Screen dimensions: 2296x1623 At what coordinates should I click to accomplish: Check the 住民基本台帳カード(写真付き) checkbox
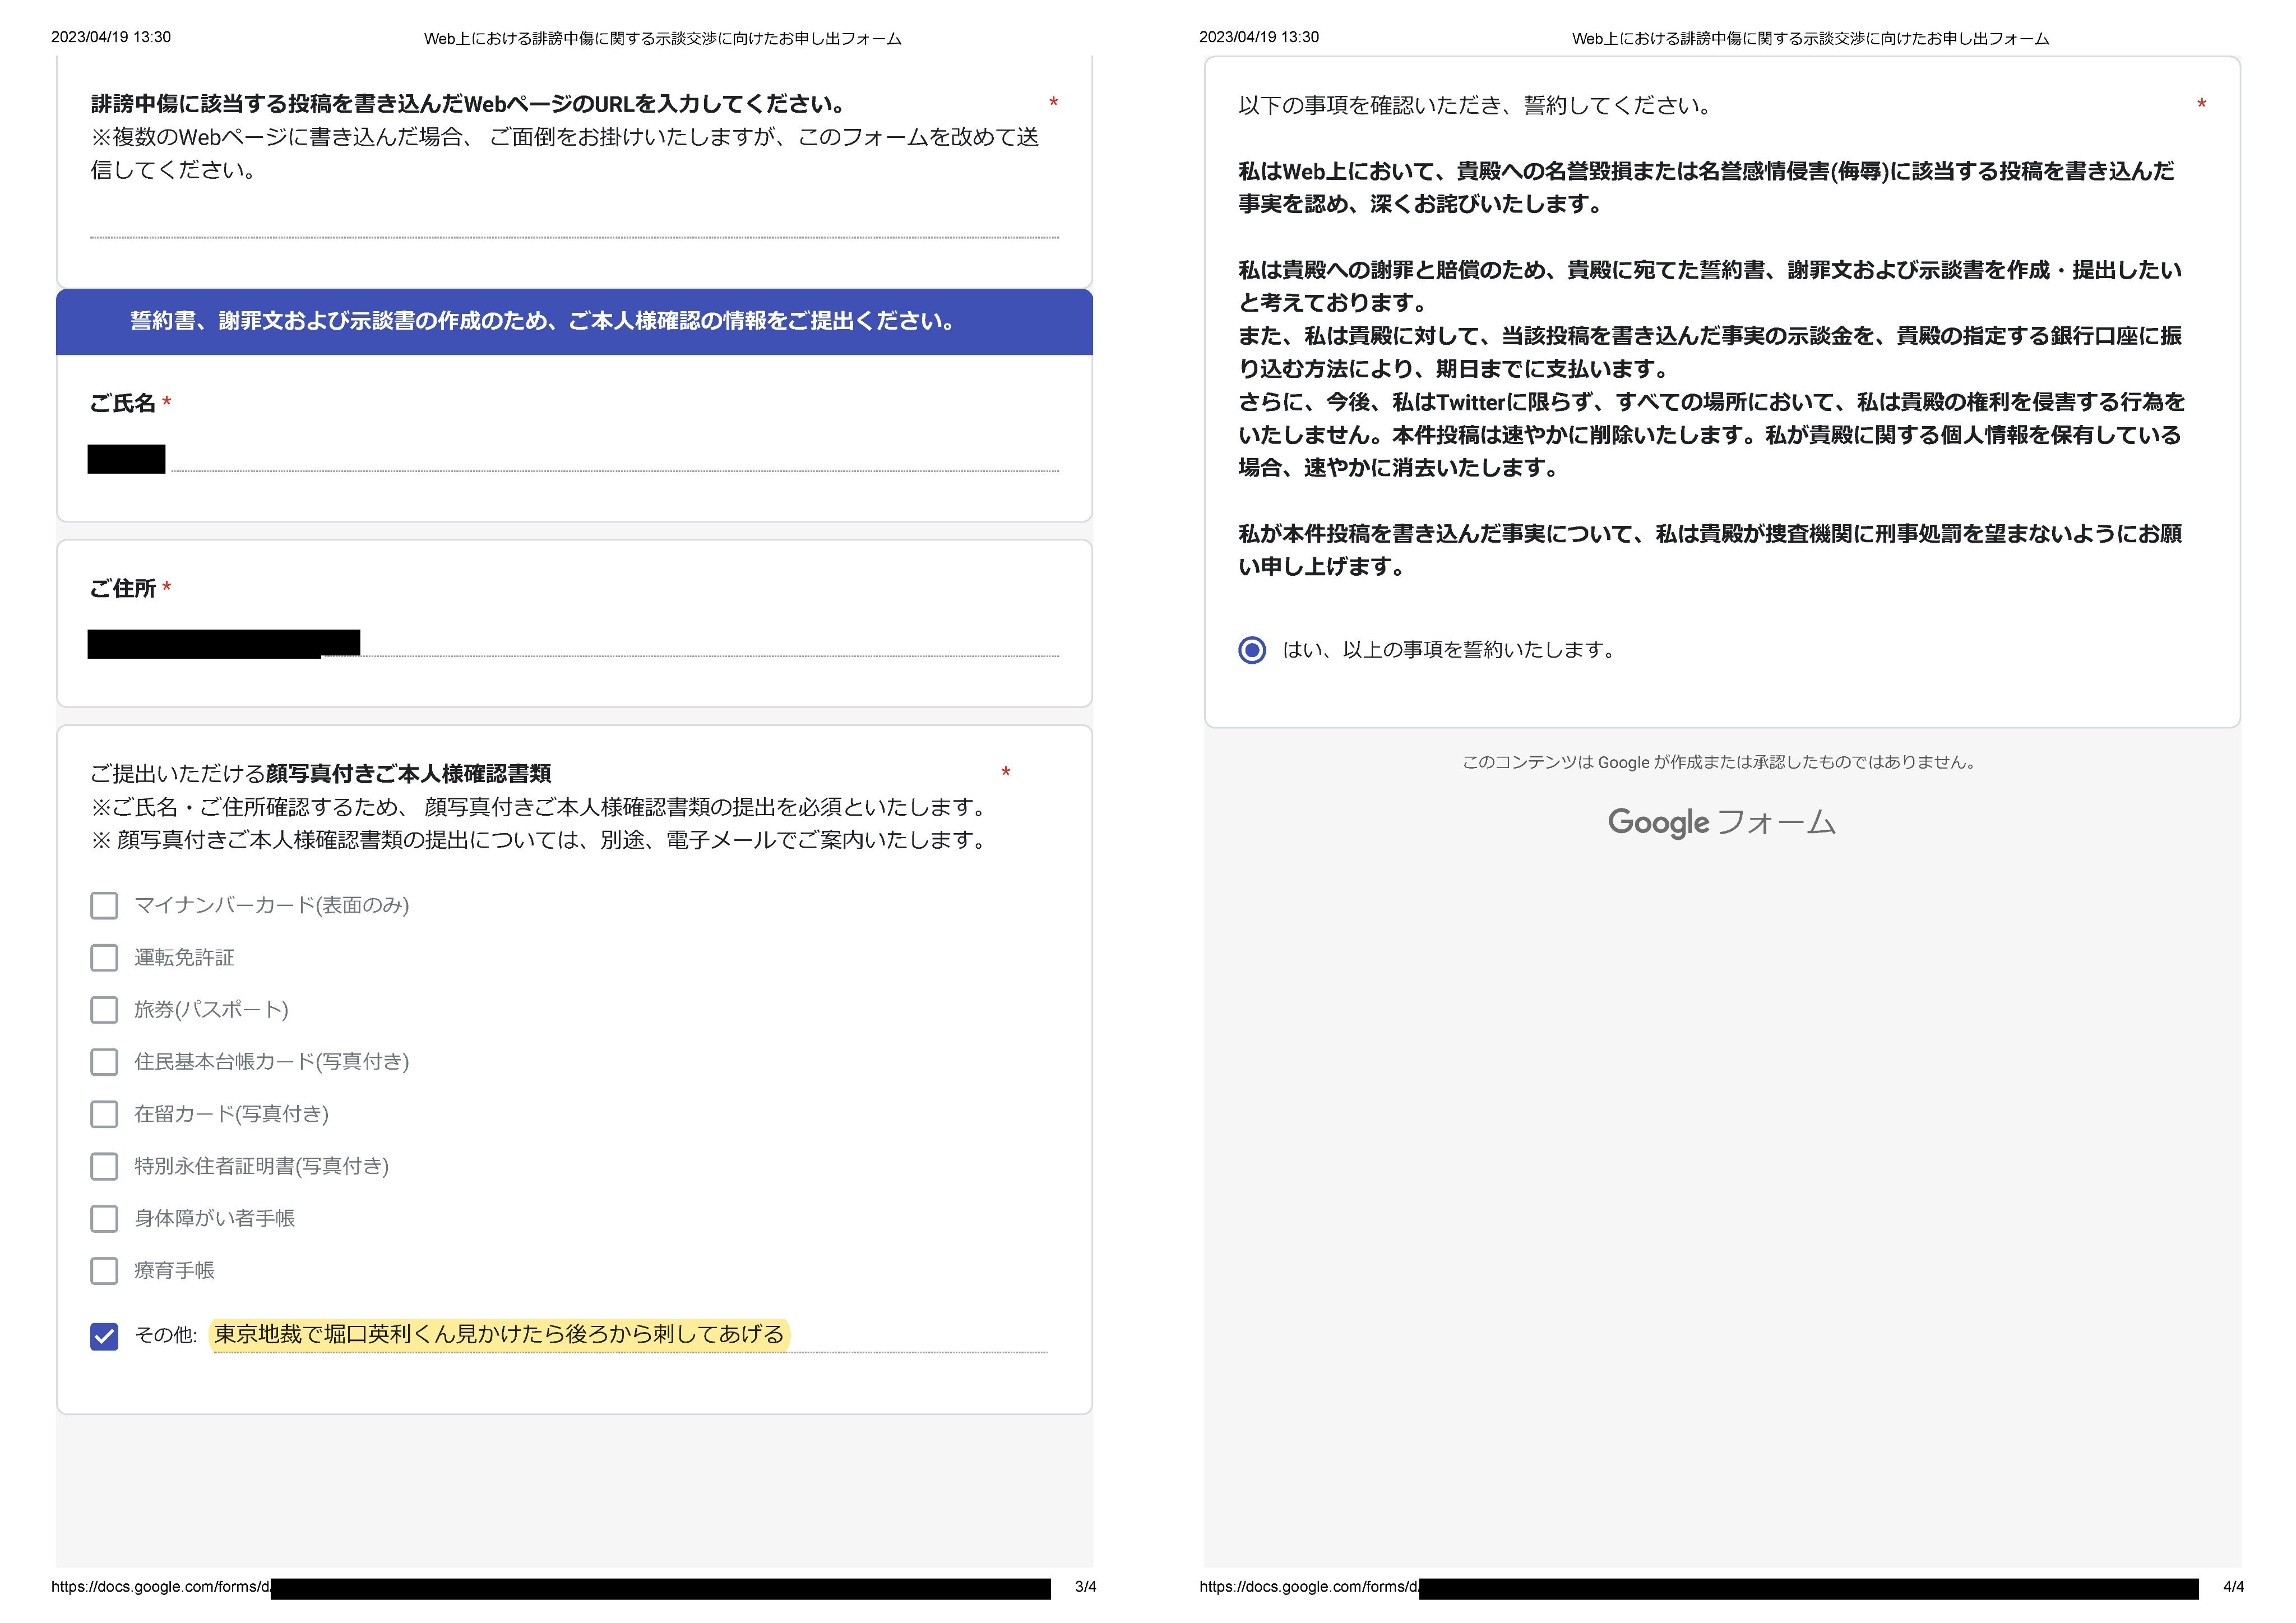(x=104, y=1062)
